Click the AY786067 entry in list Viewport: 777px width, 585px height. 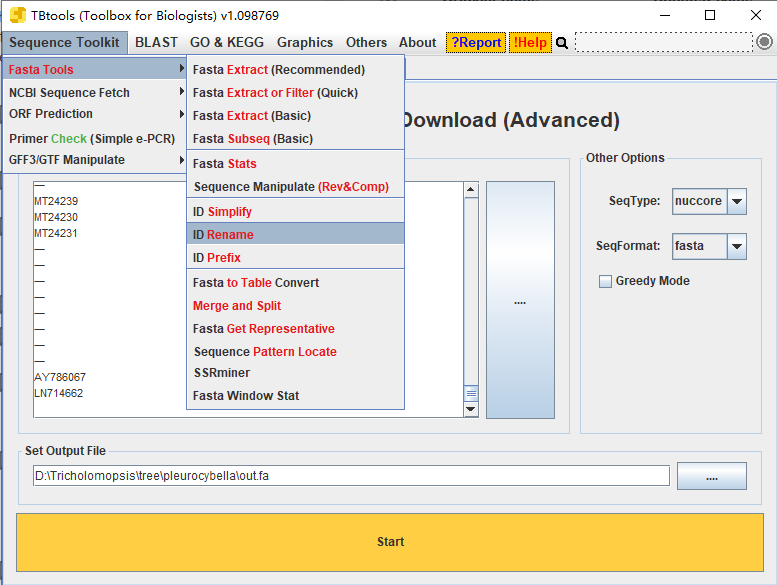(60, 377)
